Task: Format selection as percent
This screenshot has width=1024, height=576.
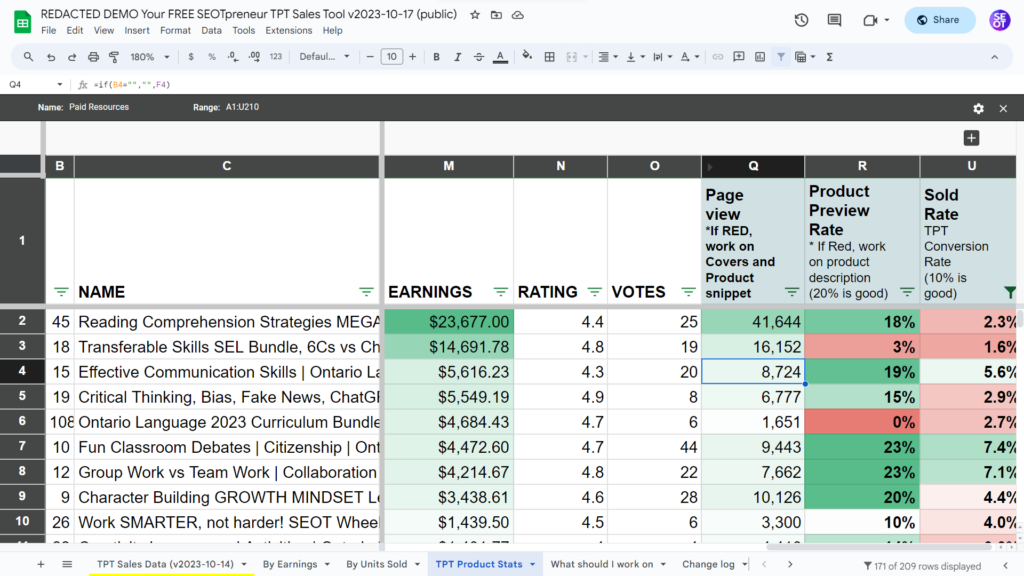Action: [x=210, y=57]
